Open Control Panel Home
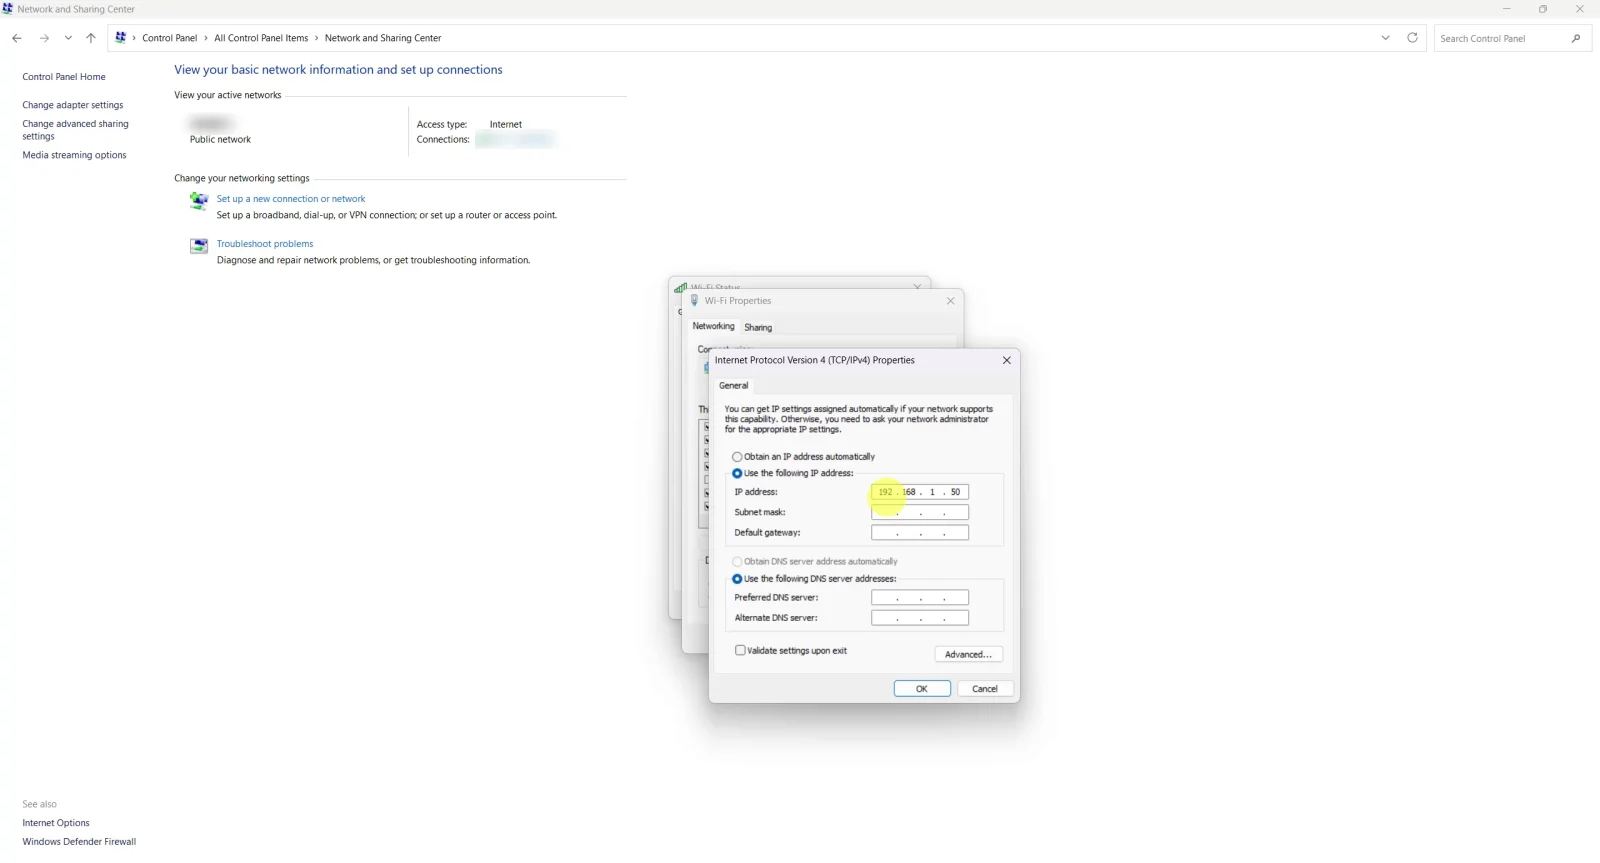Viewport: 1600px width, 863px height. point(64,77)
